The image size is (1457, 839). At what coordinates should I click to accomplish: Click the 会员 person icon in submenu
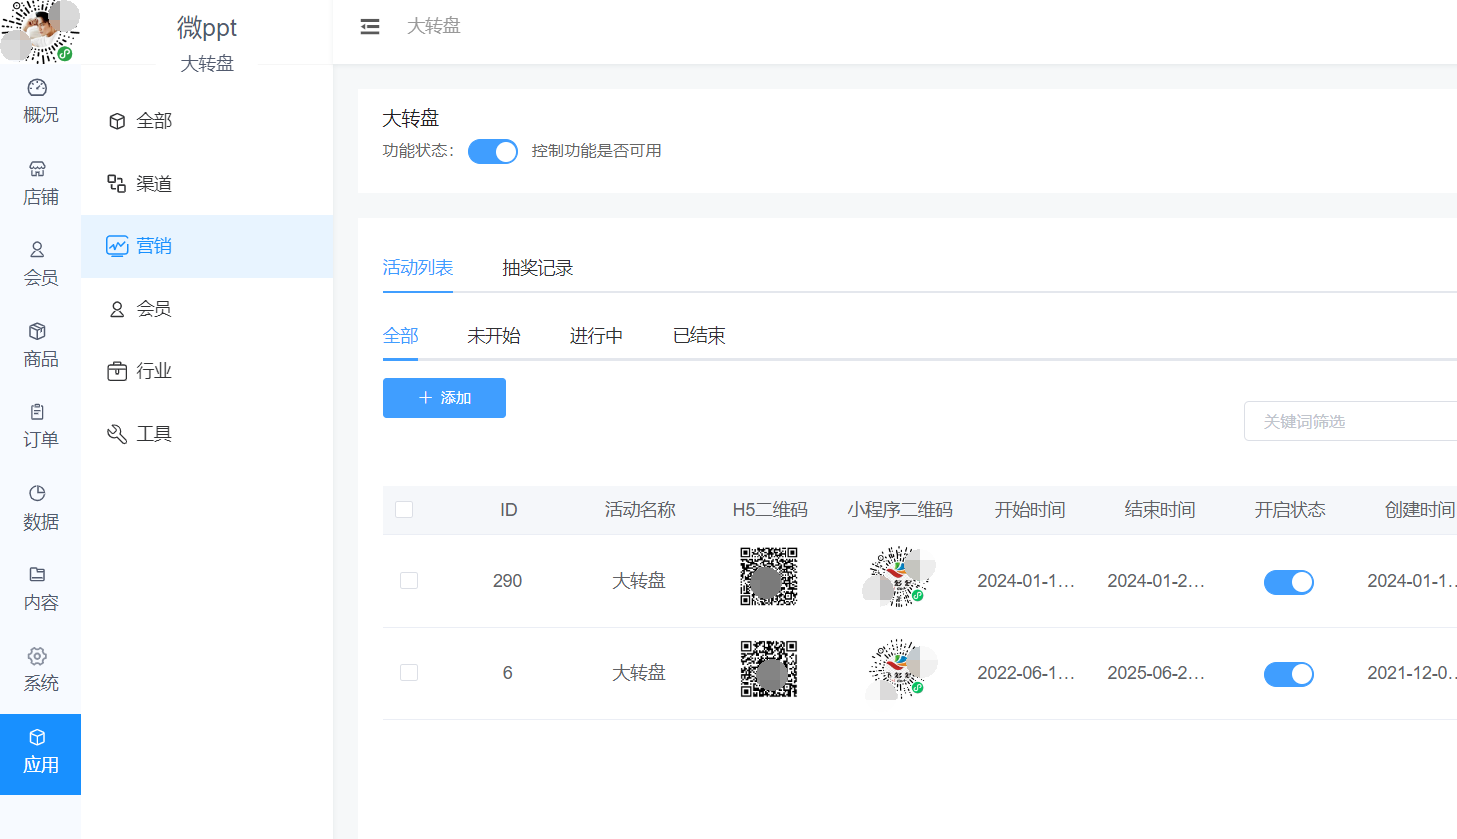[x=117, y=309]
